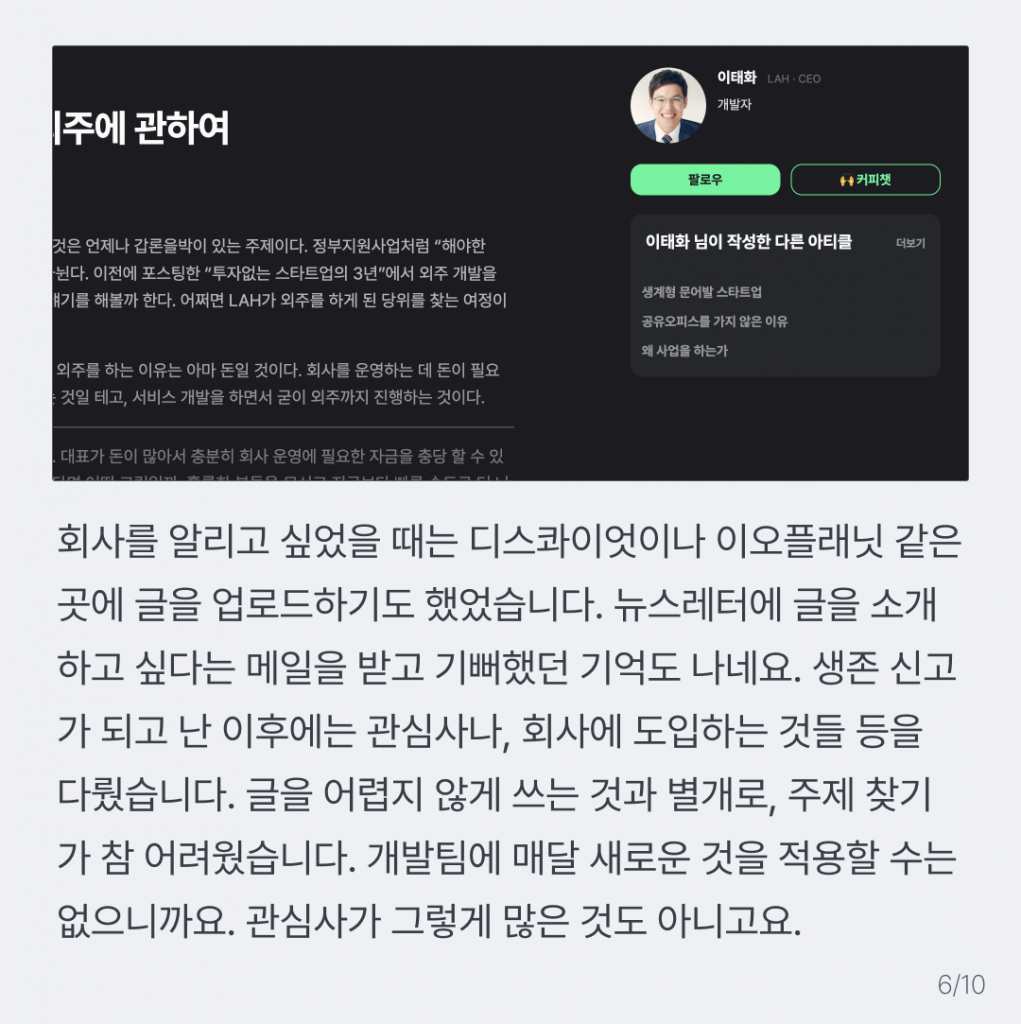This screenshot has height=1024, width=1021.
Task: Click the faded paragraph about 대표가 돈이 많아서
Action: pos(280,463)
